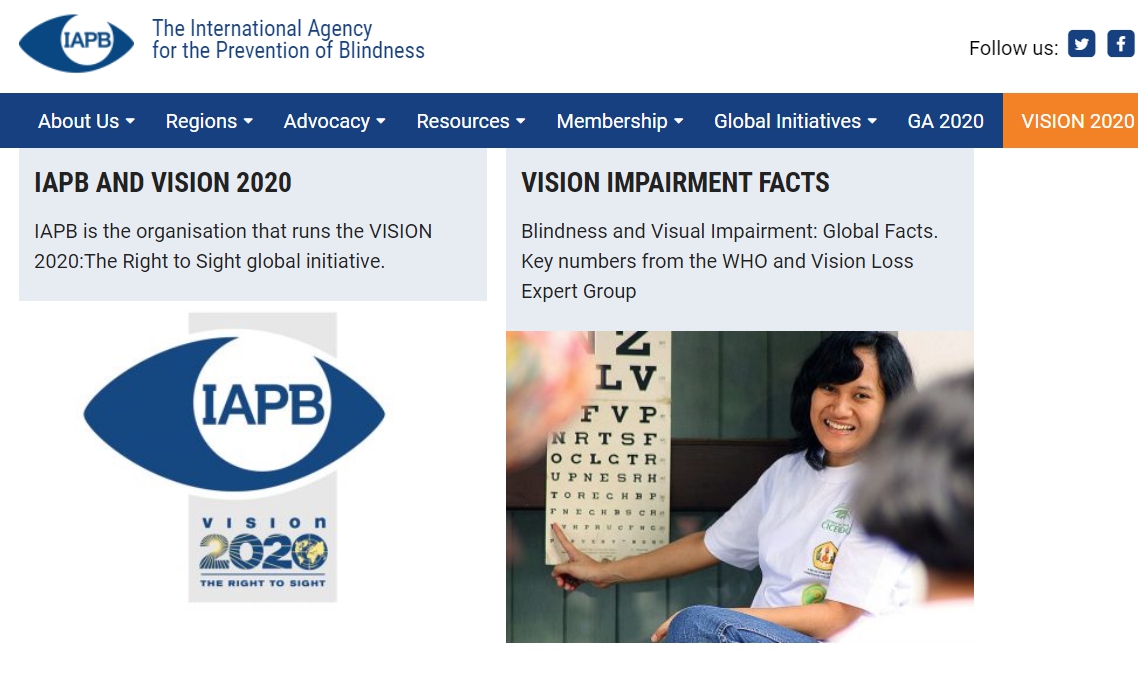Expand the Global Initiatives dropdown arrow
The height and width of the screenshot is (692, 1138).
[x=872, y=121]
